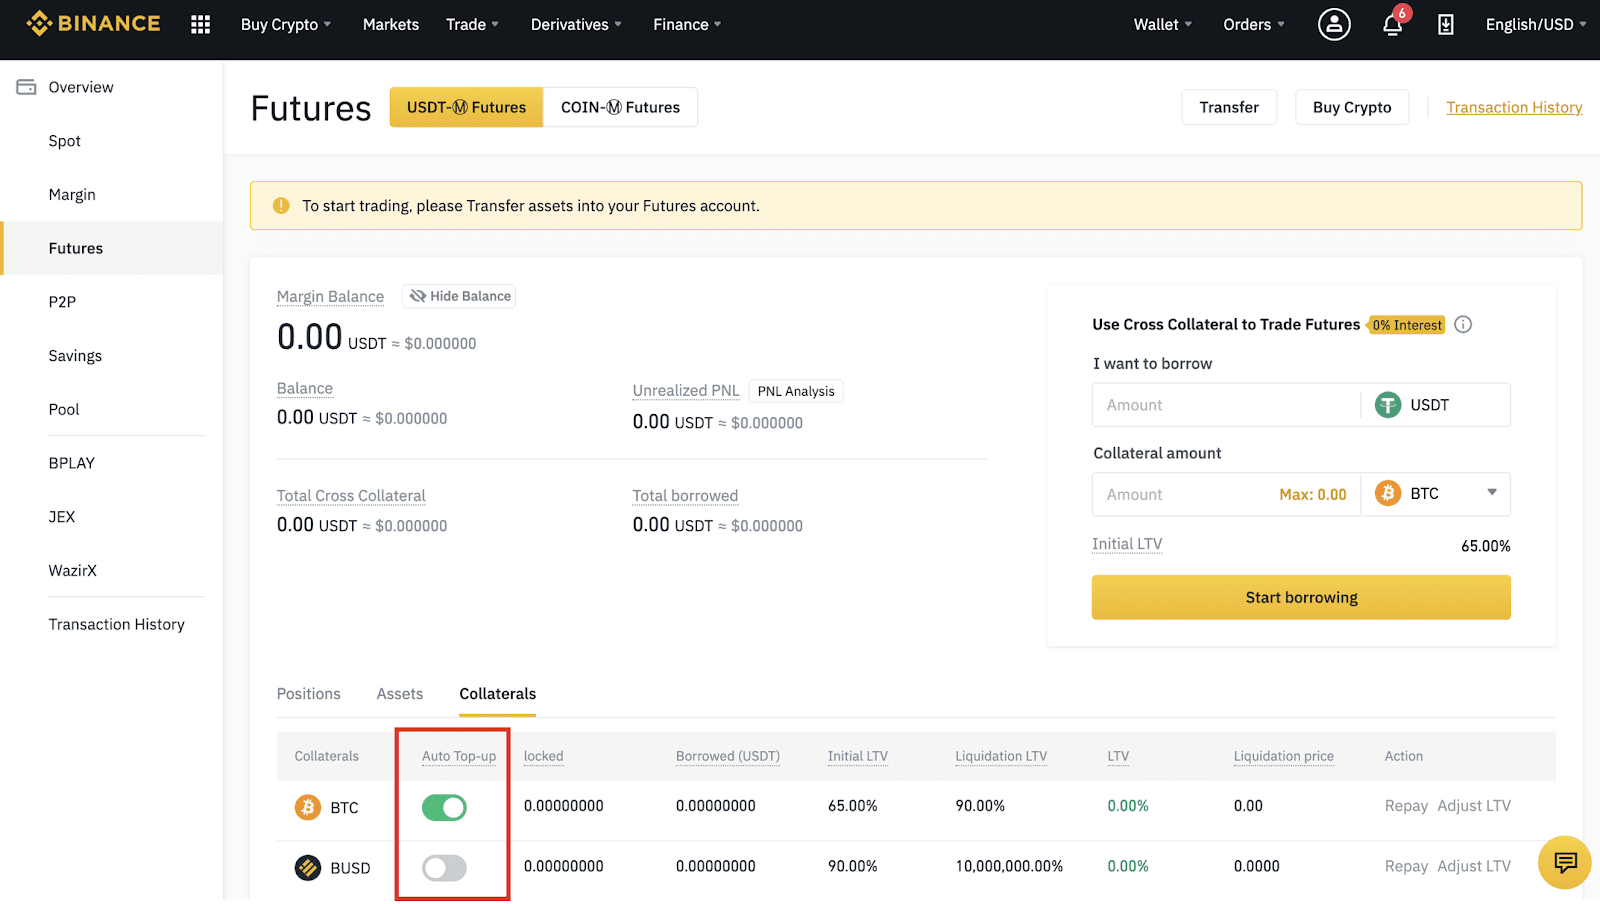The width and height of the screenshot is (1600, 904).
Task: Click Repay in the BTC row
Action: (x=1406, y=806)
